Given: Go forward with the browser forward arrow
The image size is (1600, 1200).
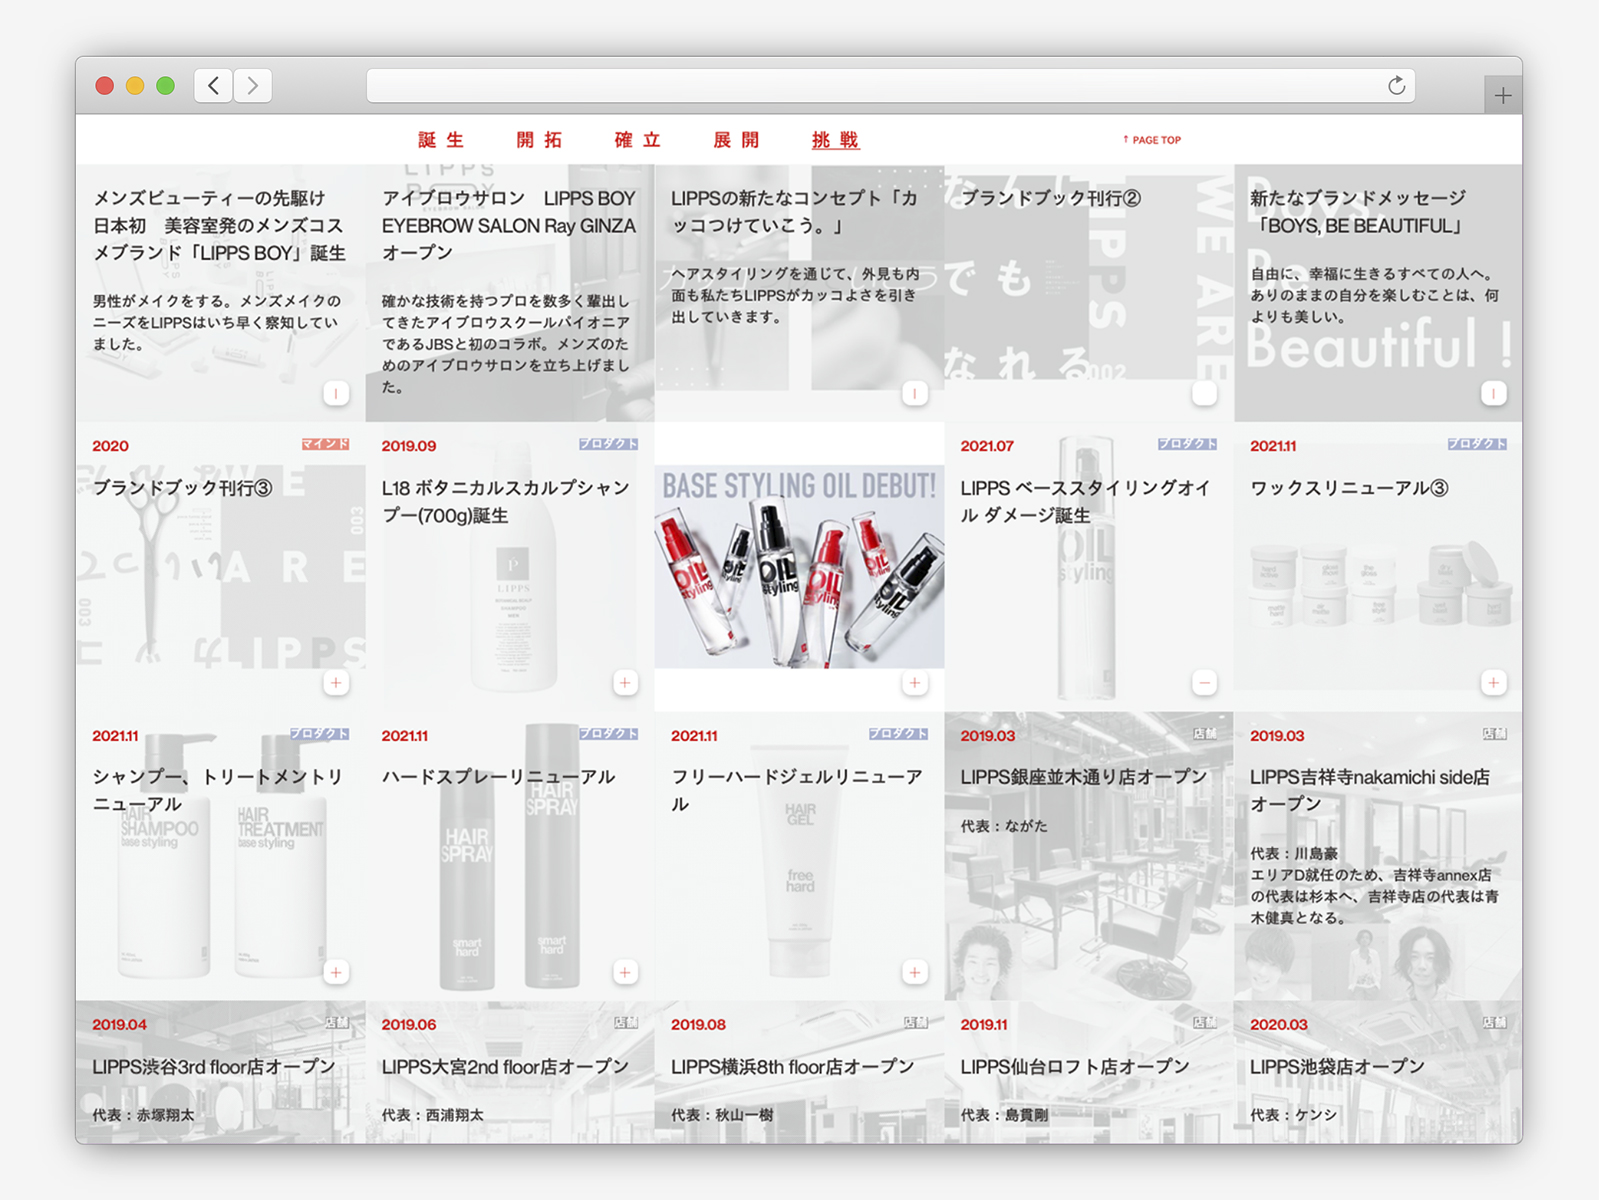Looking at the screenshot, I should [253, 86].
